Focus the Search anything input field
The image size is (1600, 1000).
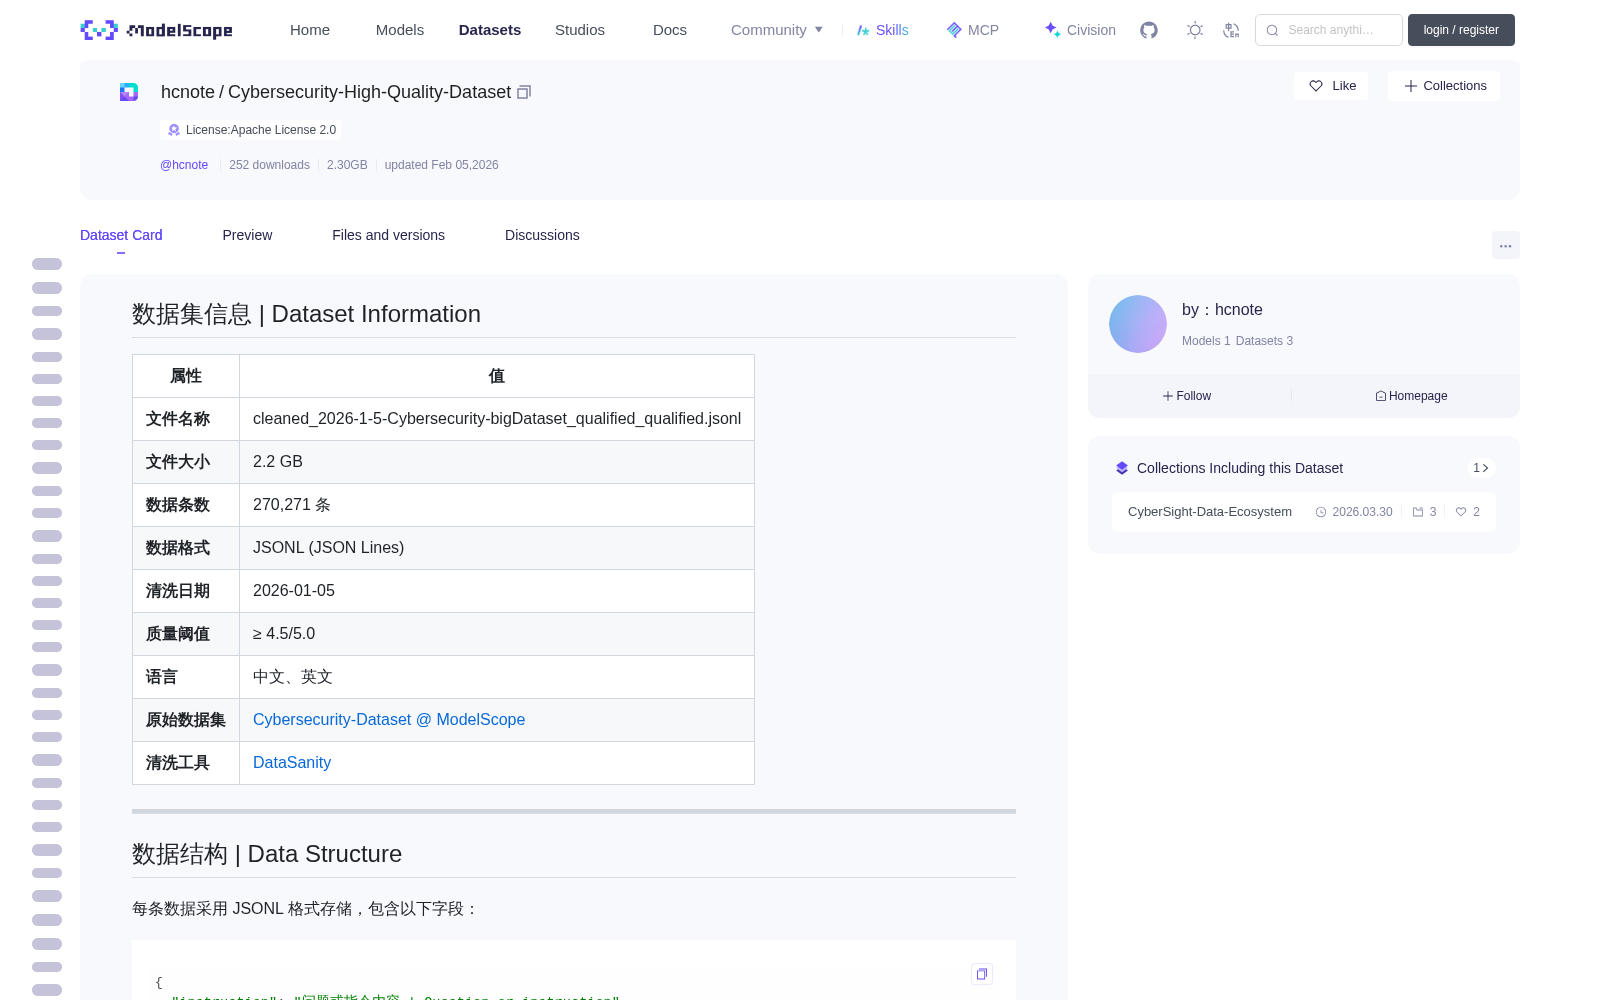pos(1329,30)
